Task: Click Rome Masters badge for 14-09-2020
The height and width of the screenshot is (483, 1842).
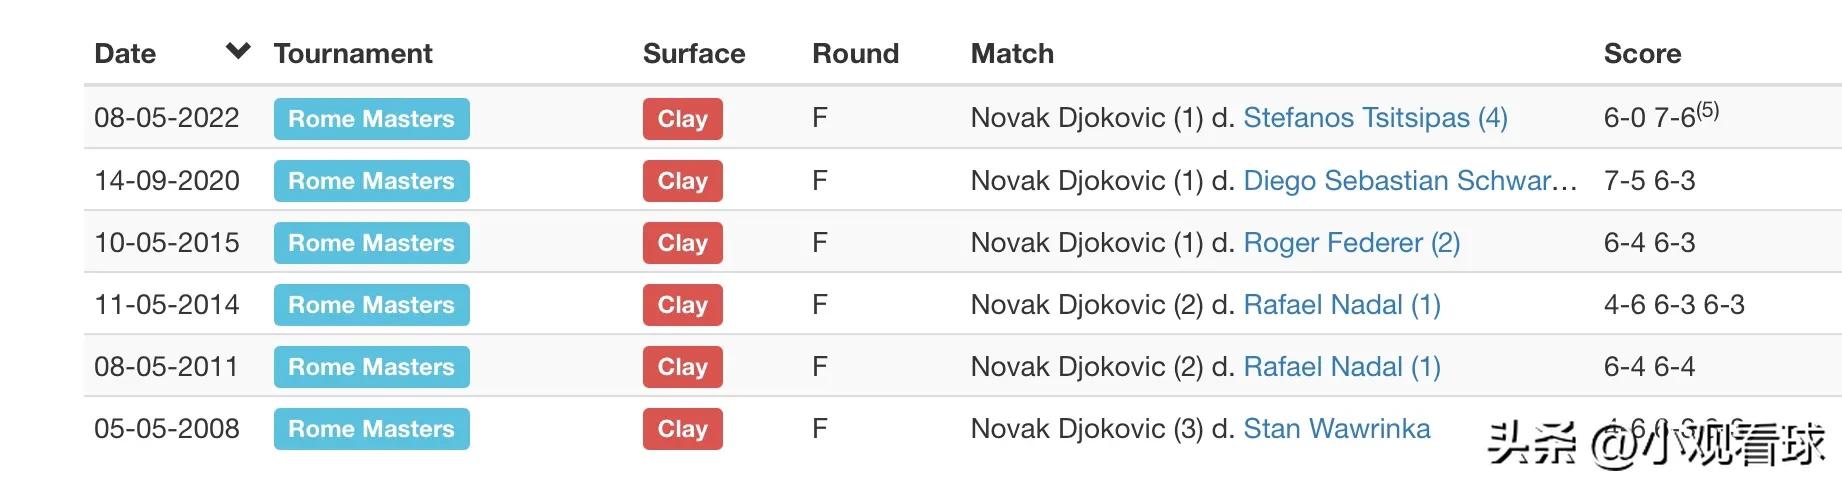Action: coord(371,181)
